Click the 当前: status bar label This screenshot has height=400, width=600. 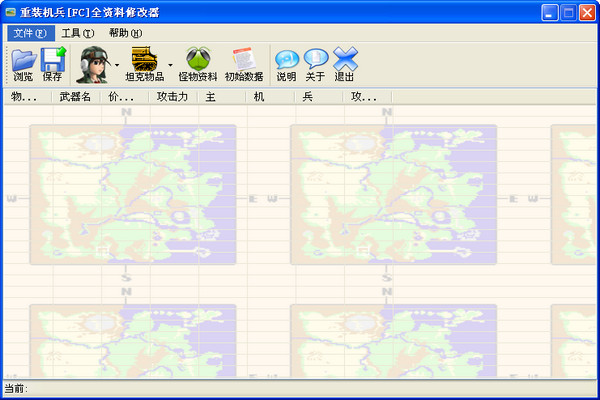click(16, 389)
